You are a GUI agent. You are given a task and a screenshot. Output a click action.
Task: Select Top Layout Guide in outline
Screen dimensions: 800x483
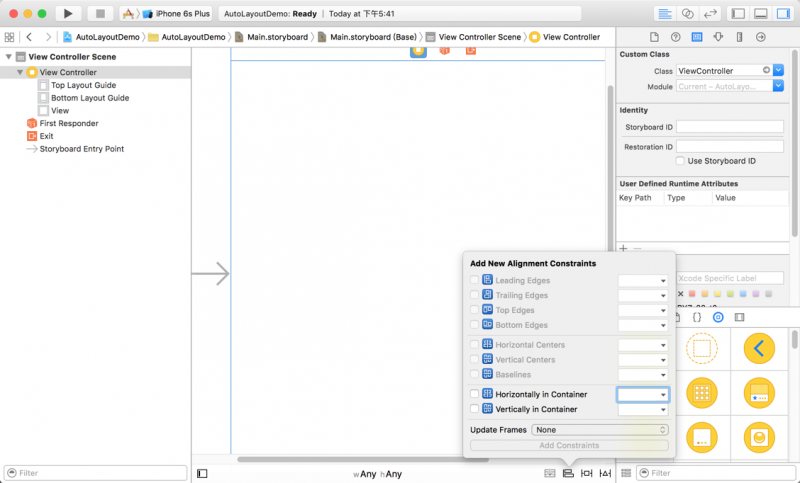tap(83, 85)
